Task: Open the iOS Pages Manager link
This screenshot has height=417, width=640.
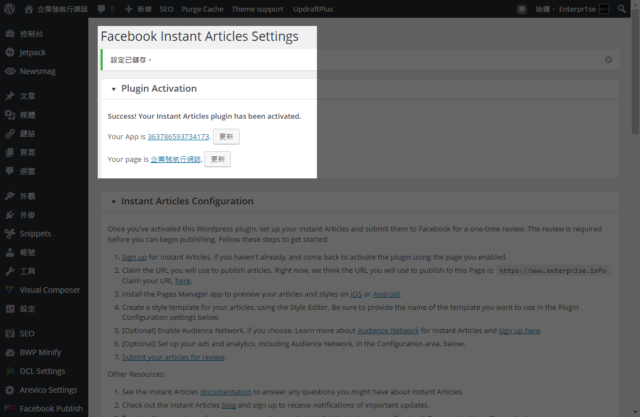Action: coord(356,294)
